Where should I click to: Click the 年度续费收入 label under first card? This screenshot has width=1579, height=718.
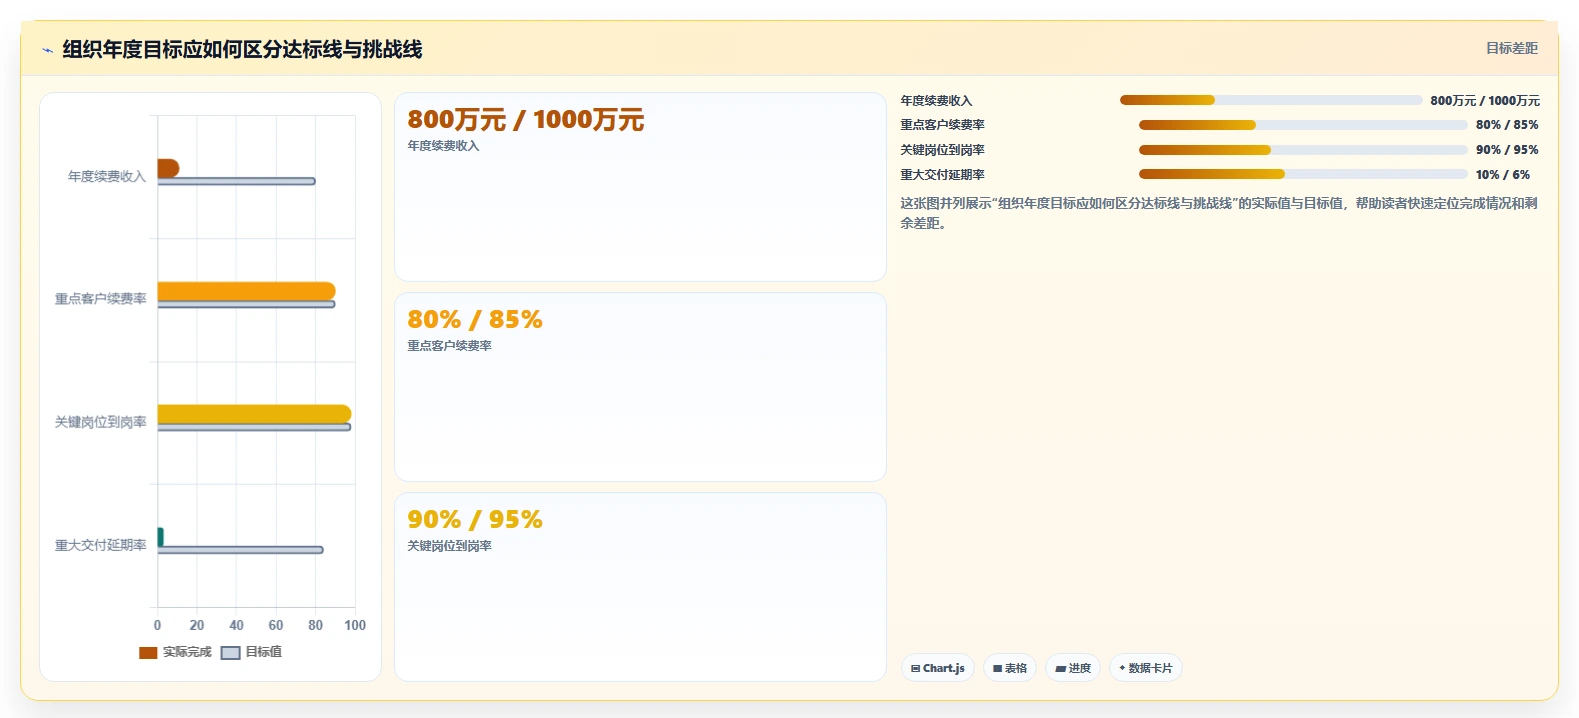coord(443,146)
